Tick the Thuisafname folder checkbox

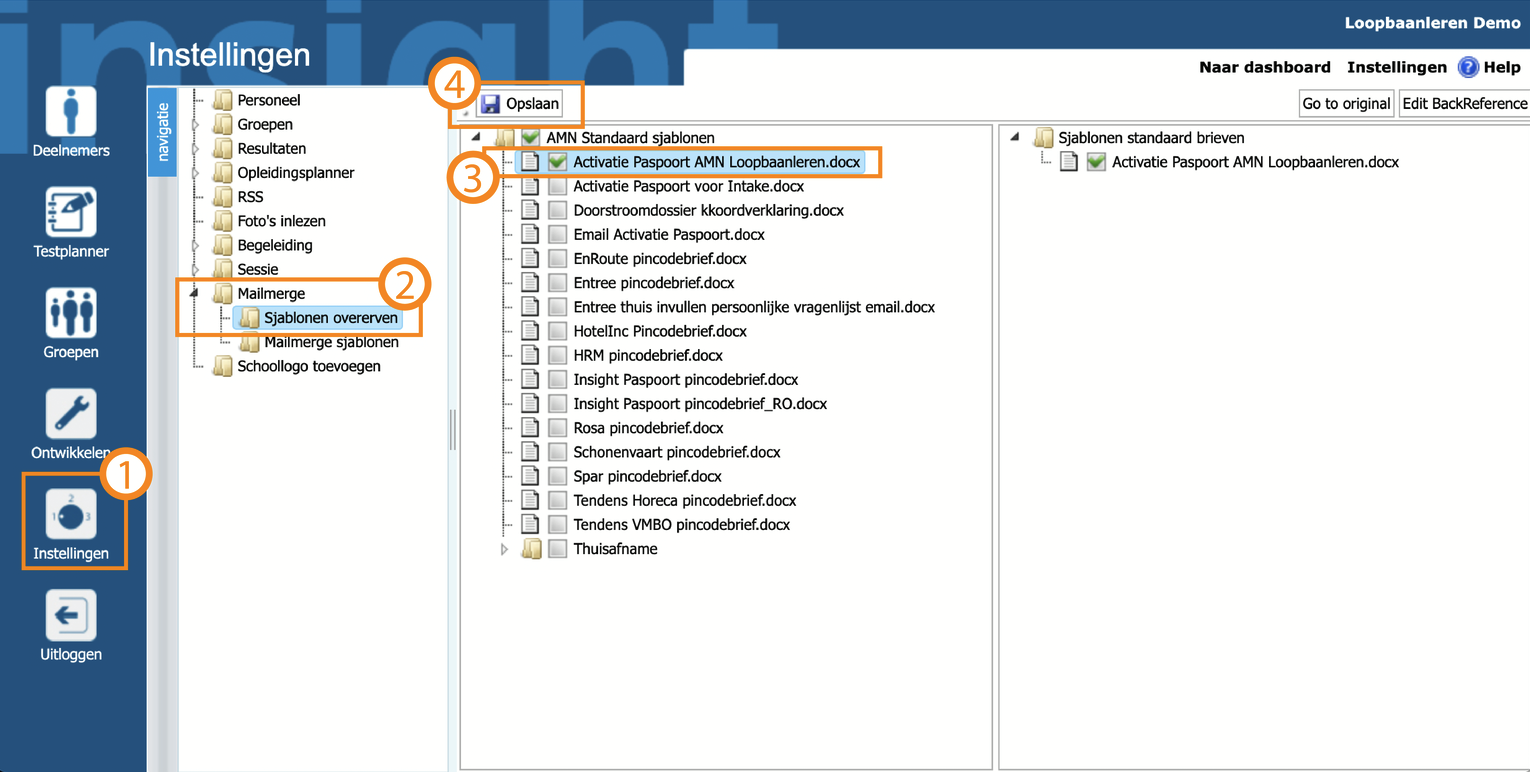pyautogui.click(x=557, y=549)
